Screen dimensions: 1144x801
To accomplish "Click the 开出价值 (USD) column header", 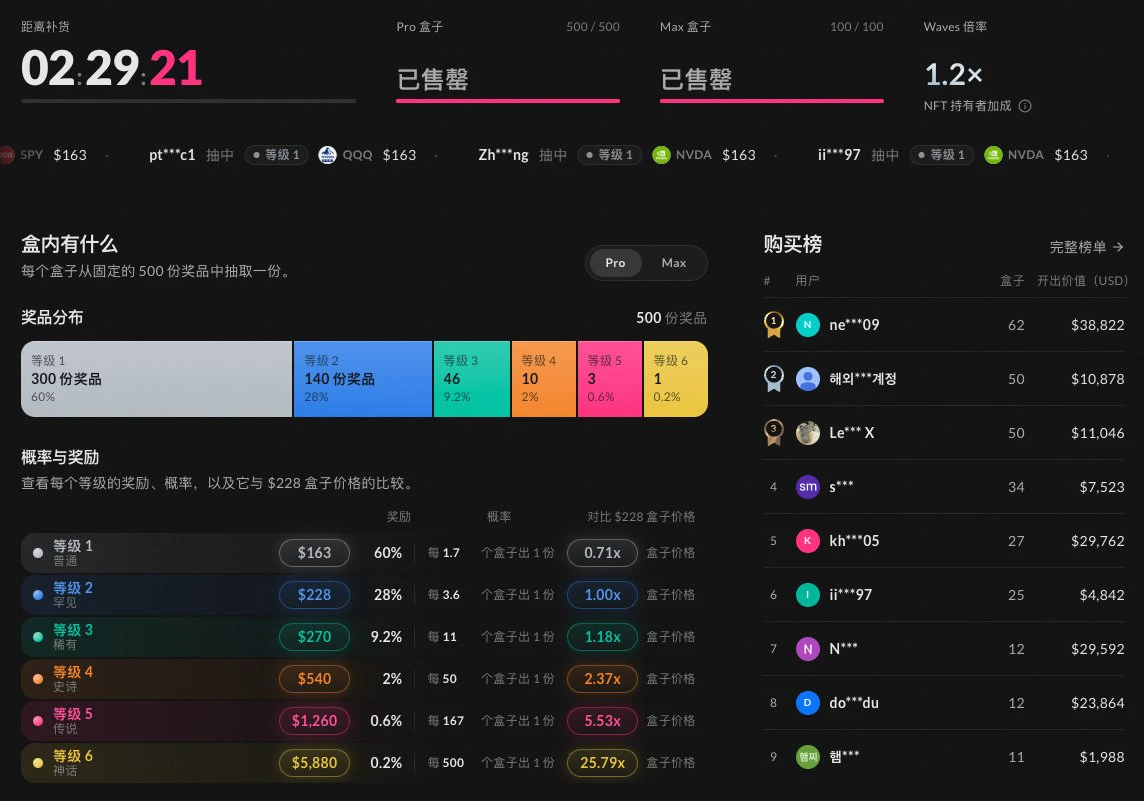I will [1083, 281].
